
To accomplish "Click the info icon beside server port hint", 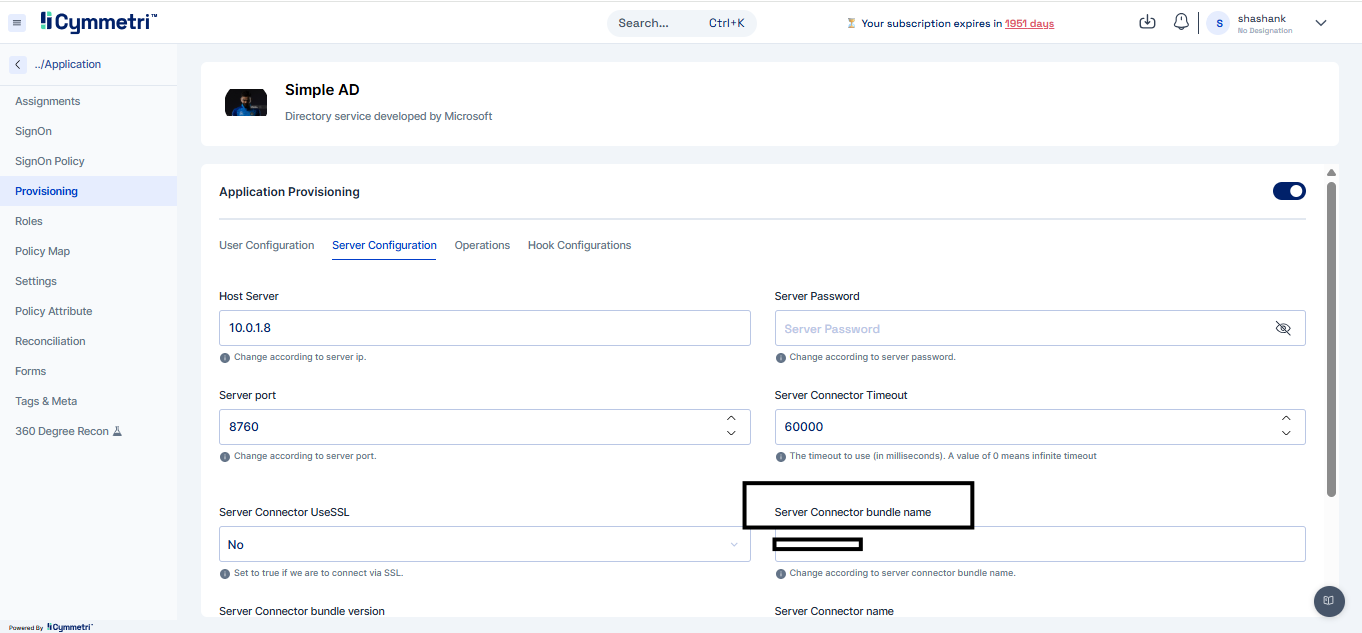I will pos(224,456).
